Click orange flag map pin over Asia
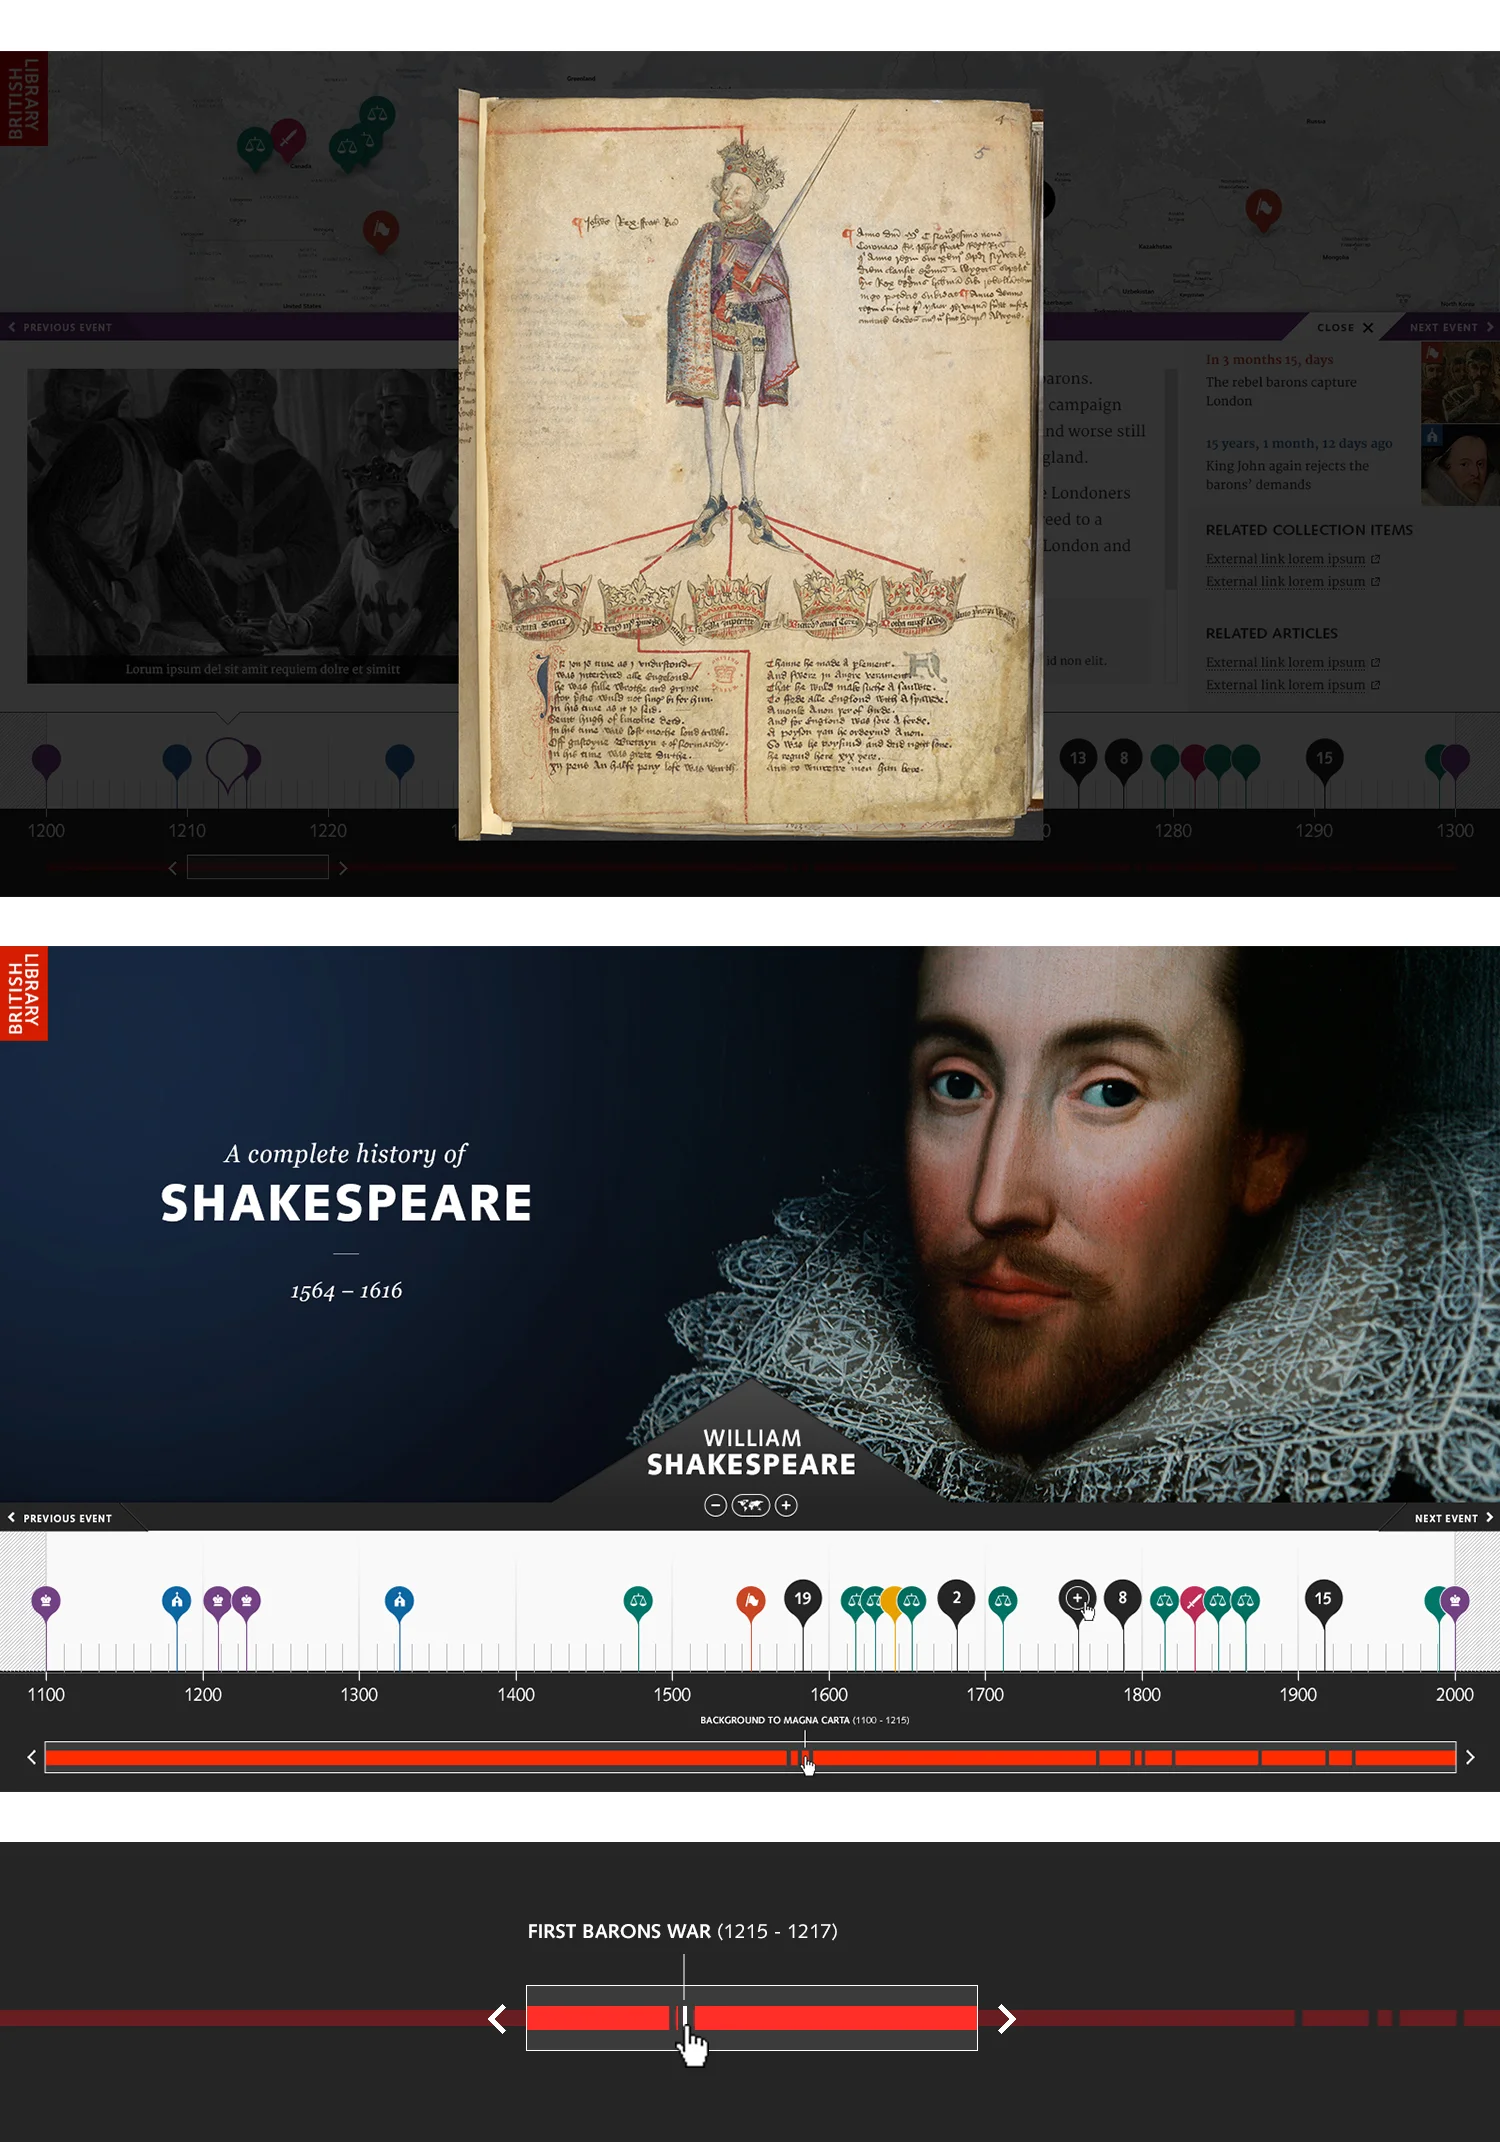This screenshot has height=2143, width=1500. 1264,209
